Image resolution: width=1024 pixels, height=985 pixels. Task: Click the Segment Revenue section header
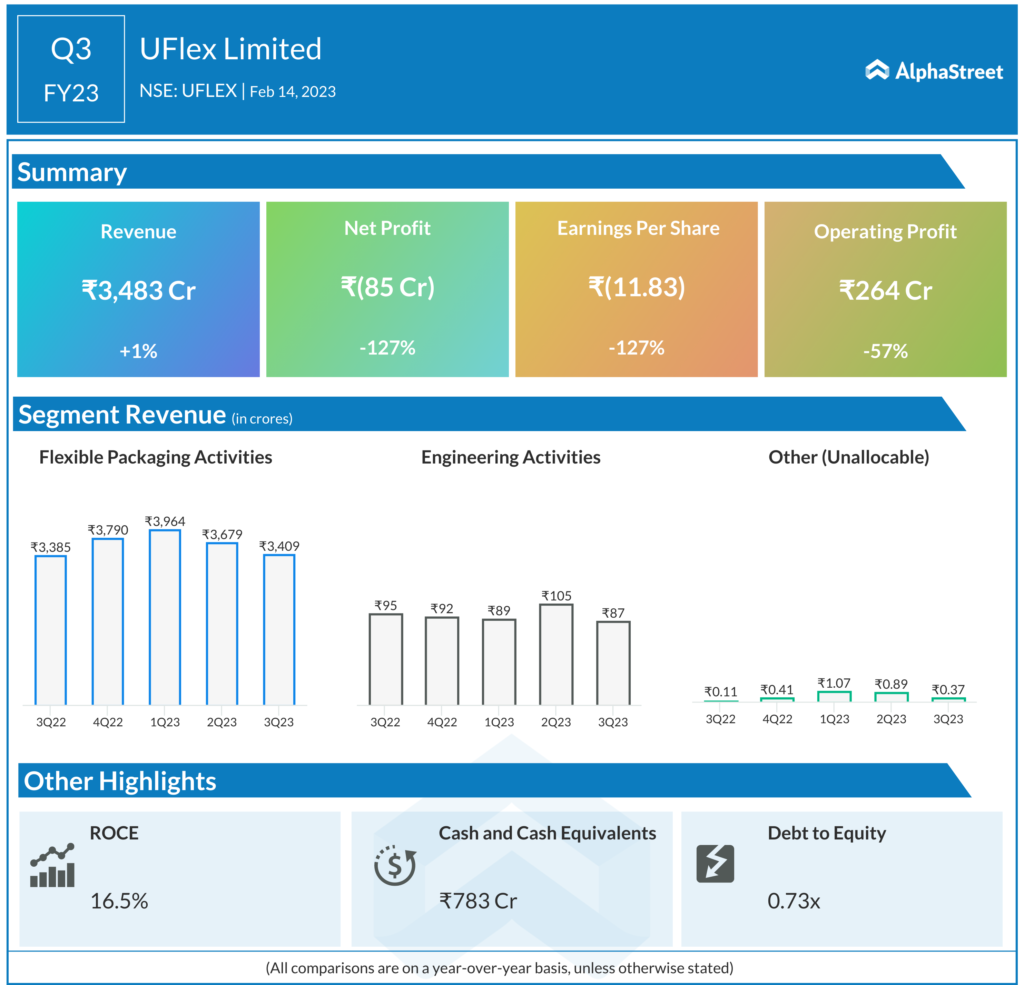click(x=122, y=414)
